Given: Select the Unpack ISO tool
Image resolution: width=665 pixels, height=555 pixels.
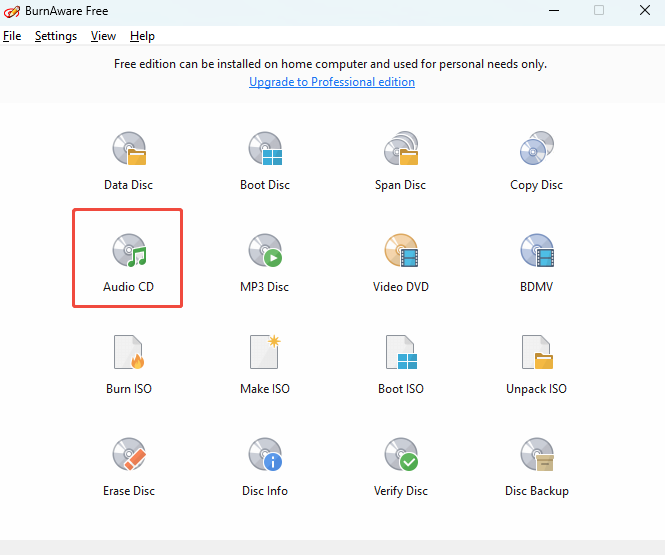Looking at the screenshot, I should pyautogui.click(x=536, y=354).
